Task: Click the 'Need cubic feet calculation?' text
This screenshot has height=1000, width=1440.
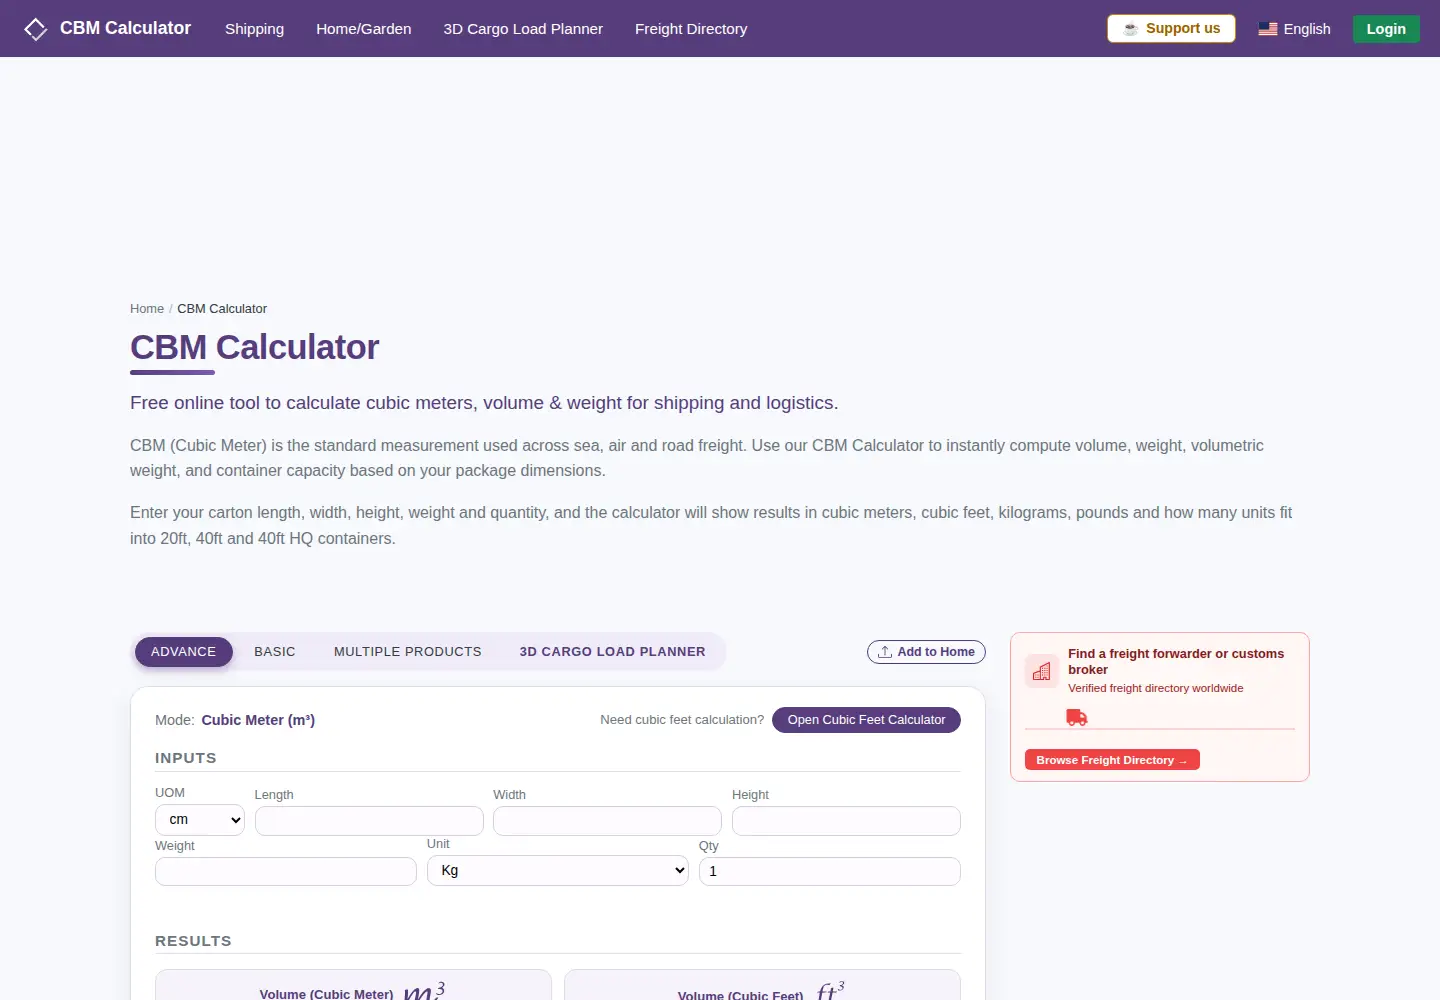Action: tap(682, 720)
